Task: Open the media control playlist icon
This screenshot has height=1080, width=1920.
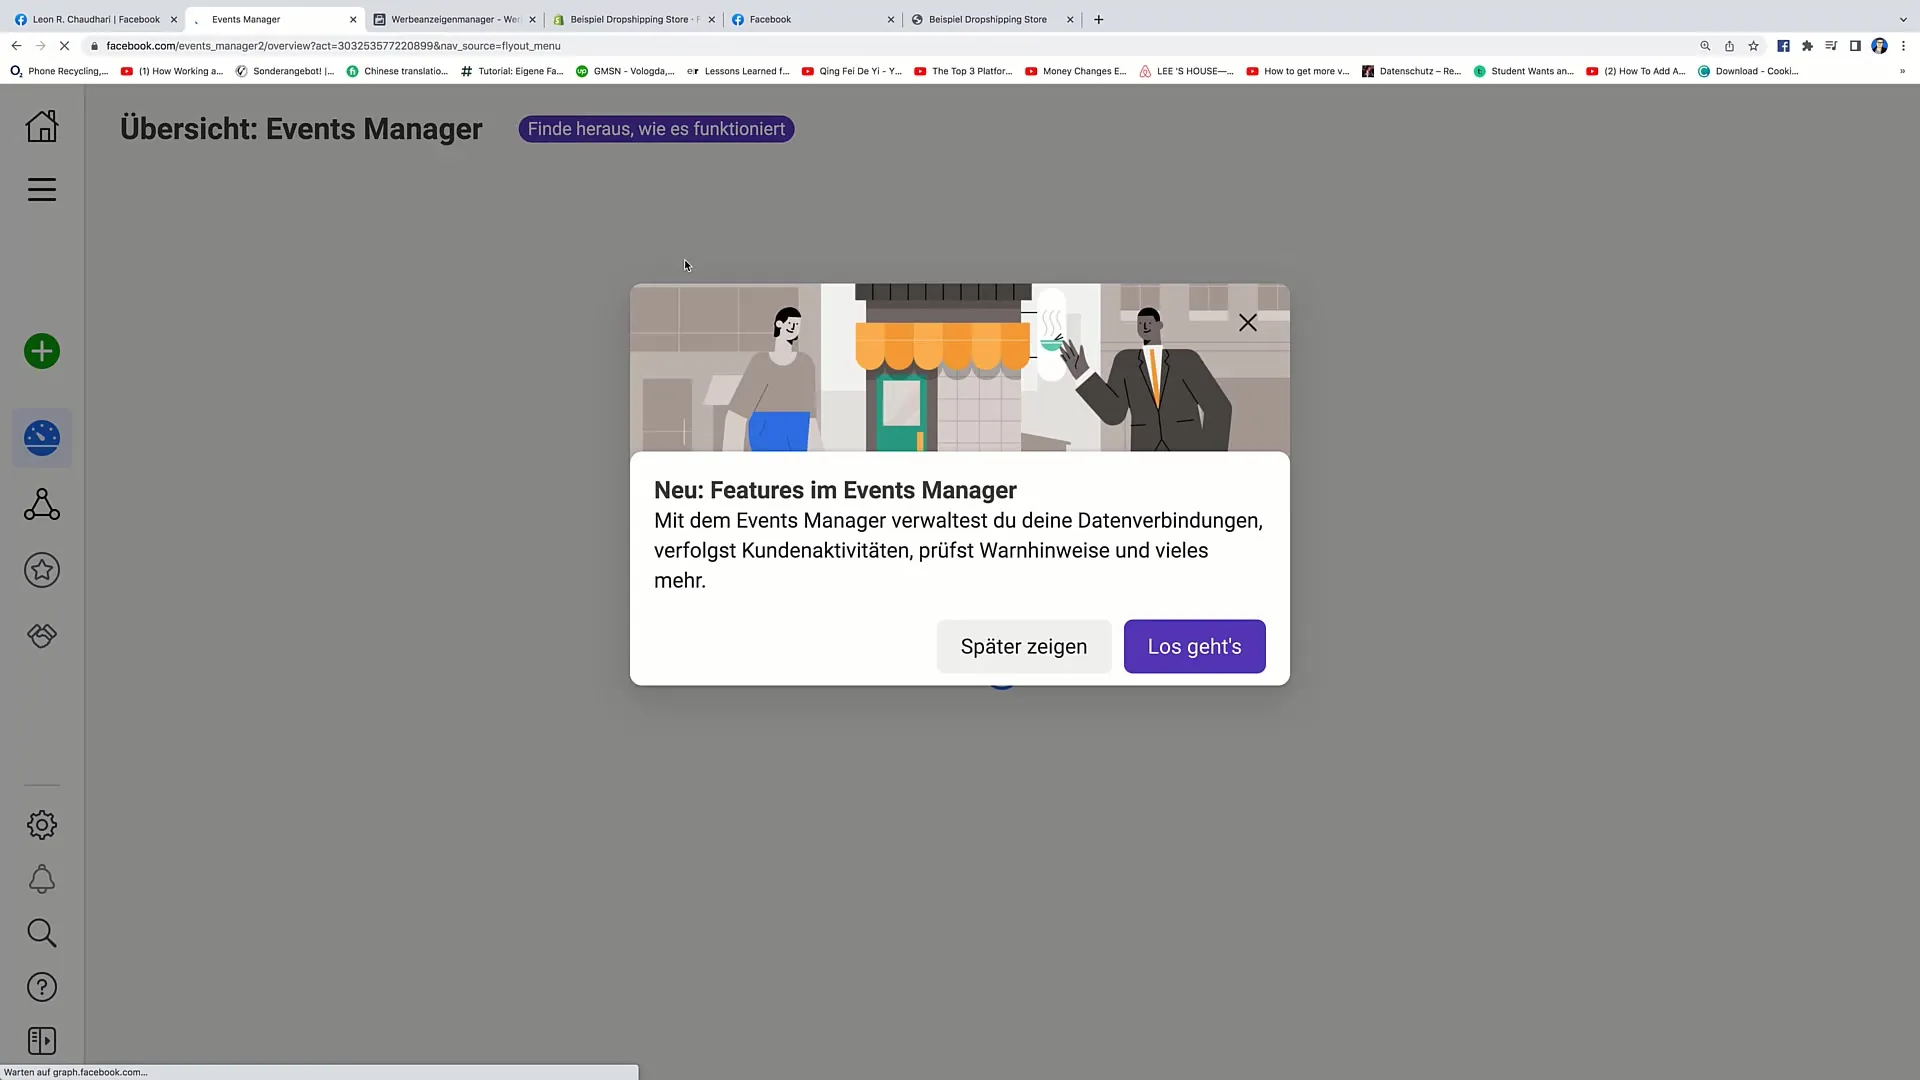Action: [1831, 46]
